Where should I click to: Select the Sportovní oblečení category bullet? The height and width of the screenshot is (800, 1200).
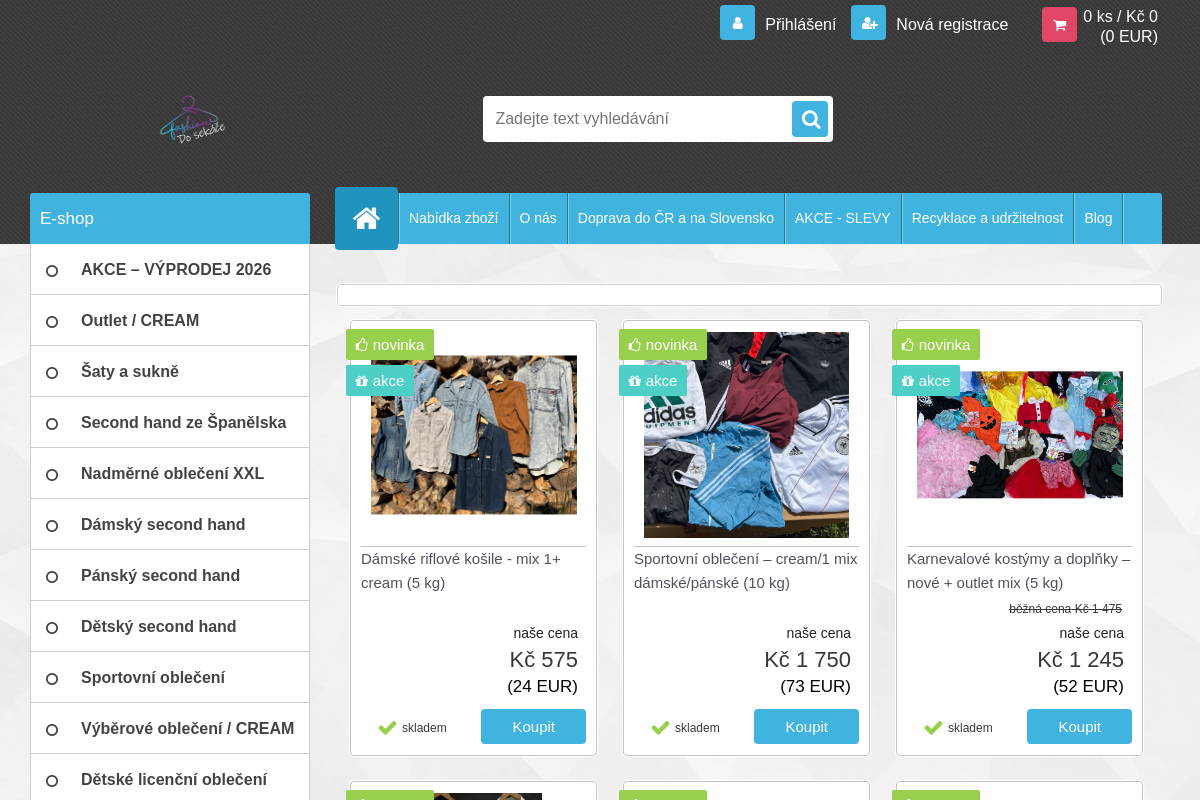click(52, 678)
